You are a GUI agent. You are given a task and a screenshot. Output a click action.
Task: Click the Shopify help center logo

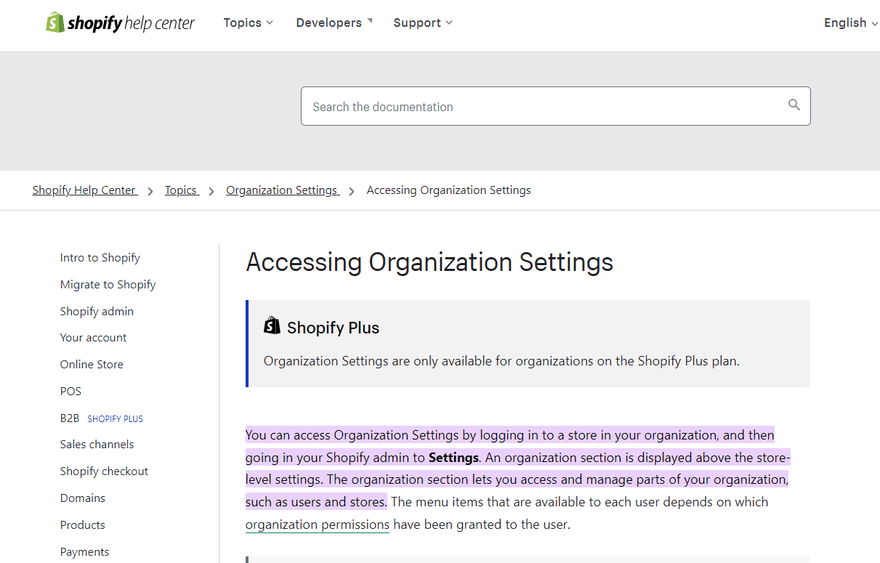120,23
